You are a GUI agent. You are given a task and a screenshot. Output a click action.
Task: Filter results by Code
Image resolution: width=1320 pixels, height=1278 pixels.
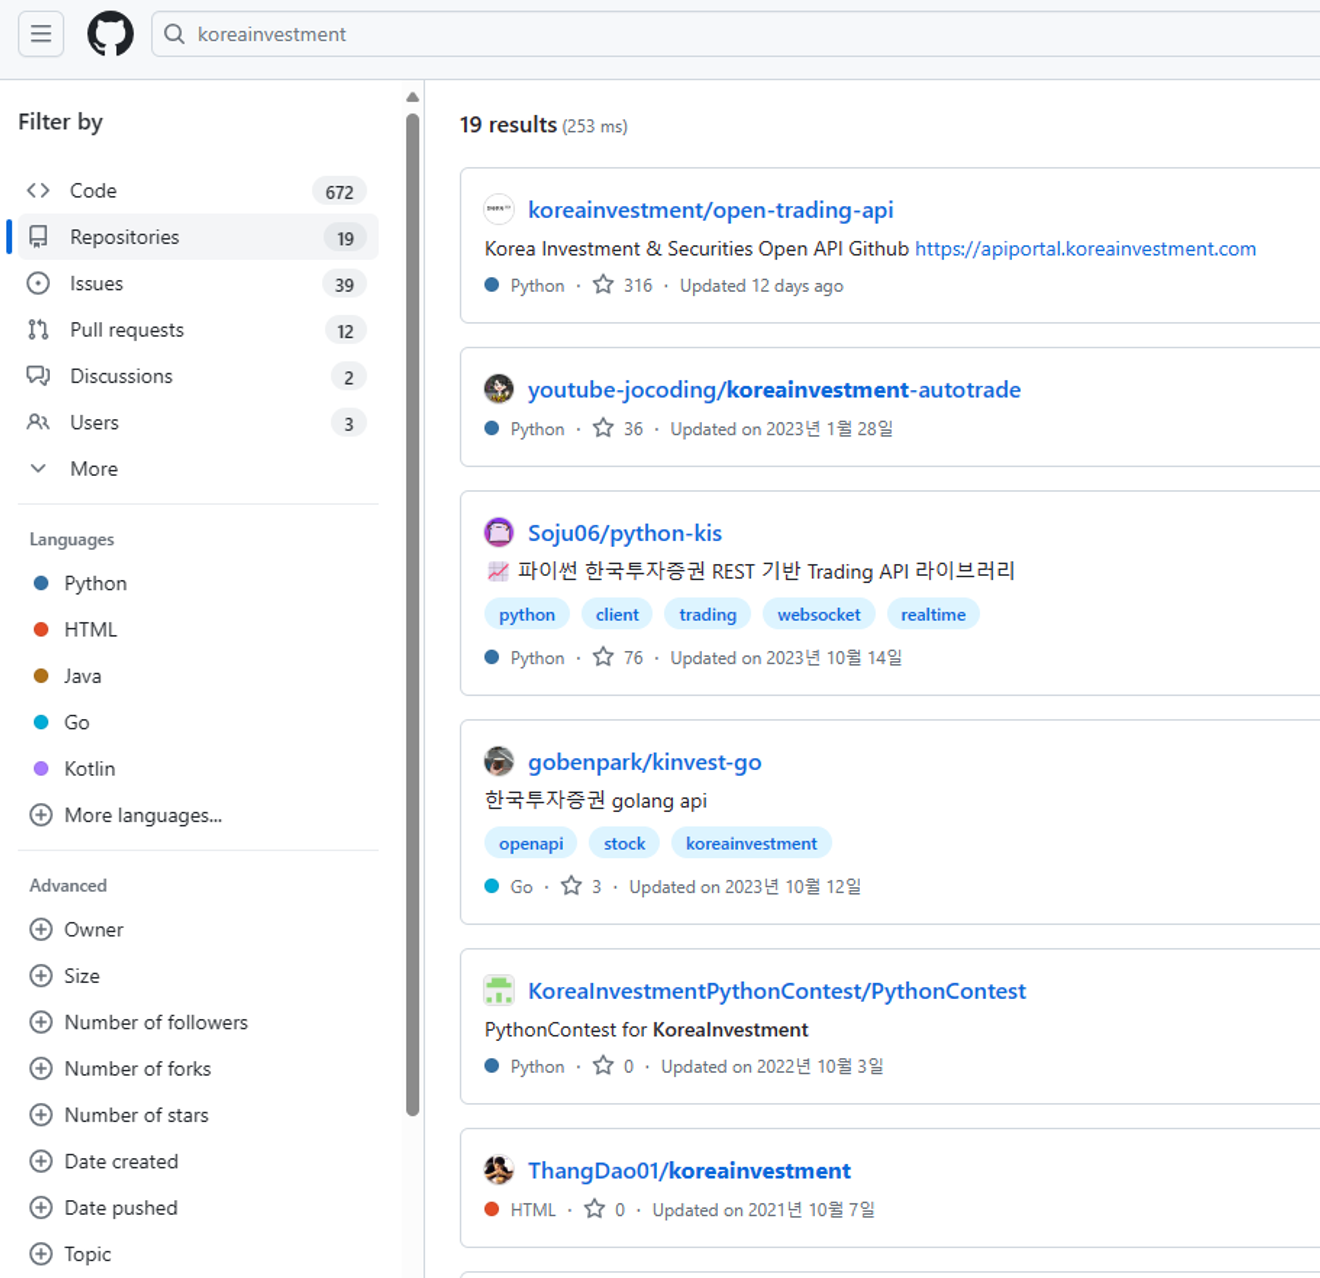click(198, 191)
